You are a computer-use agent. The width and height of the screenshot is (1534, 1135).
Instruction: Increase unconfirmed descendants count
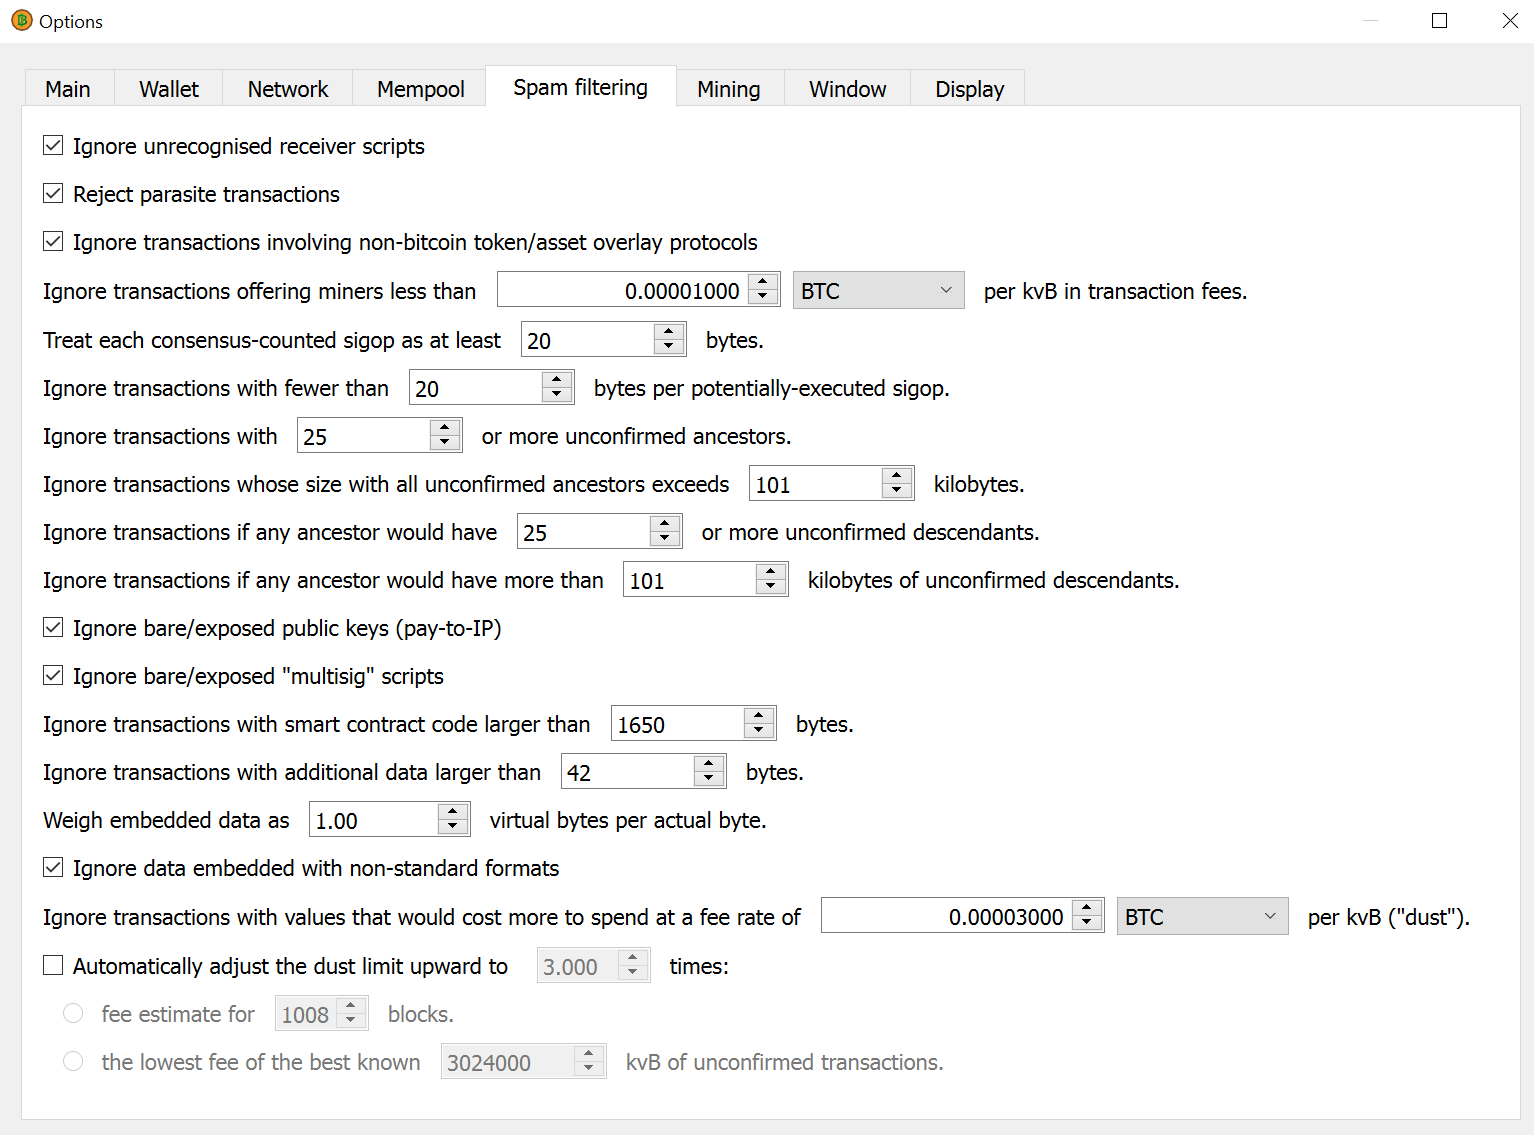(x=665, y=523)
